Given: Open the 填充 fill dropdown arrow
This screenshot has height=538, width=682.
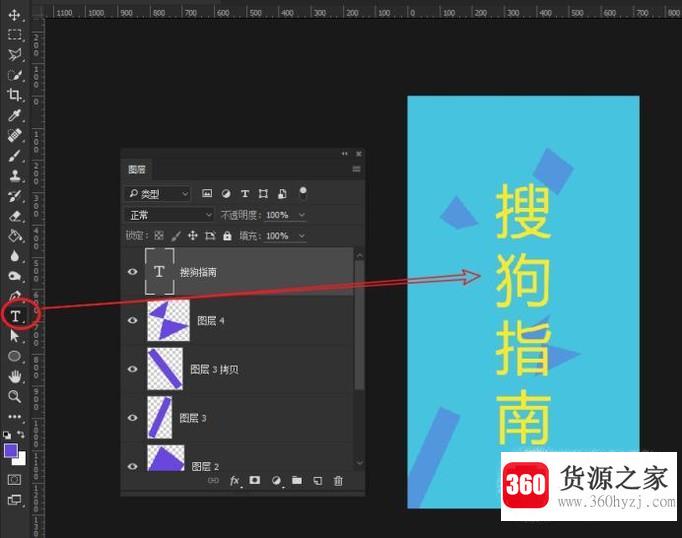Looking at the screenshot, I should pos(302,236).
